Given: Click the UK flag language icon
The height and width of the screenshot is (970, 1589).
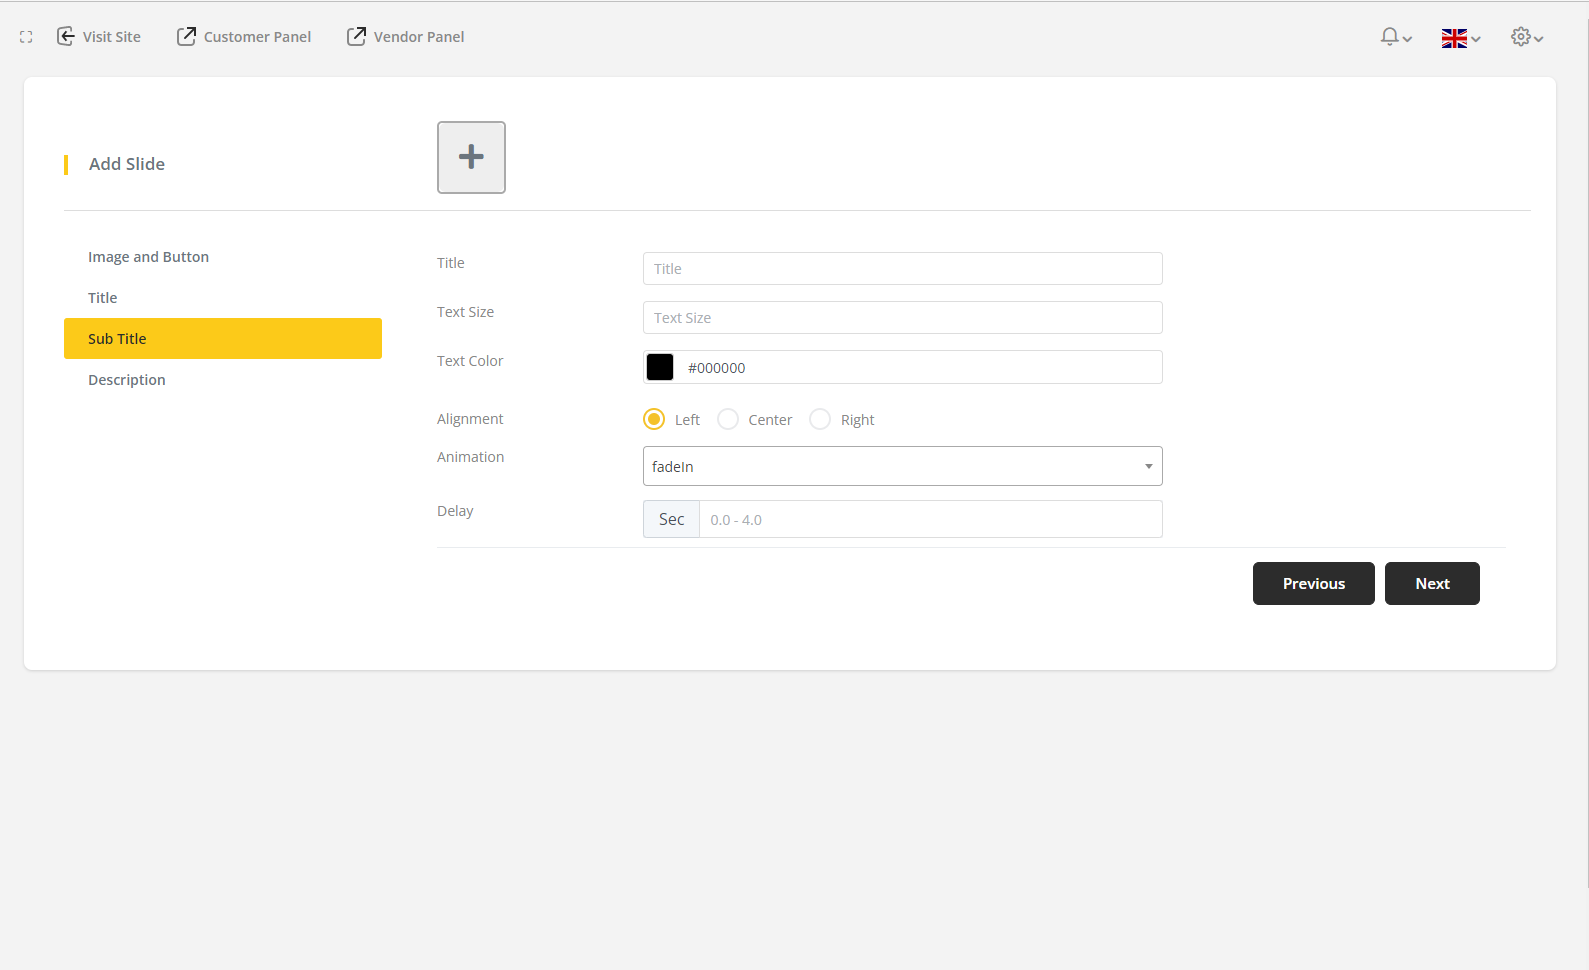Looking at the screenshot, I should (x=1454, y=38).
